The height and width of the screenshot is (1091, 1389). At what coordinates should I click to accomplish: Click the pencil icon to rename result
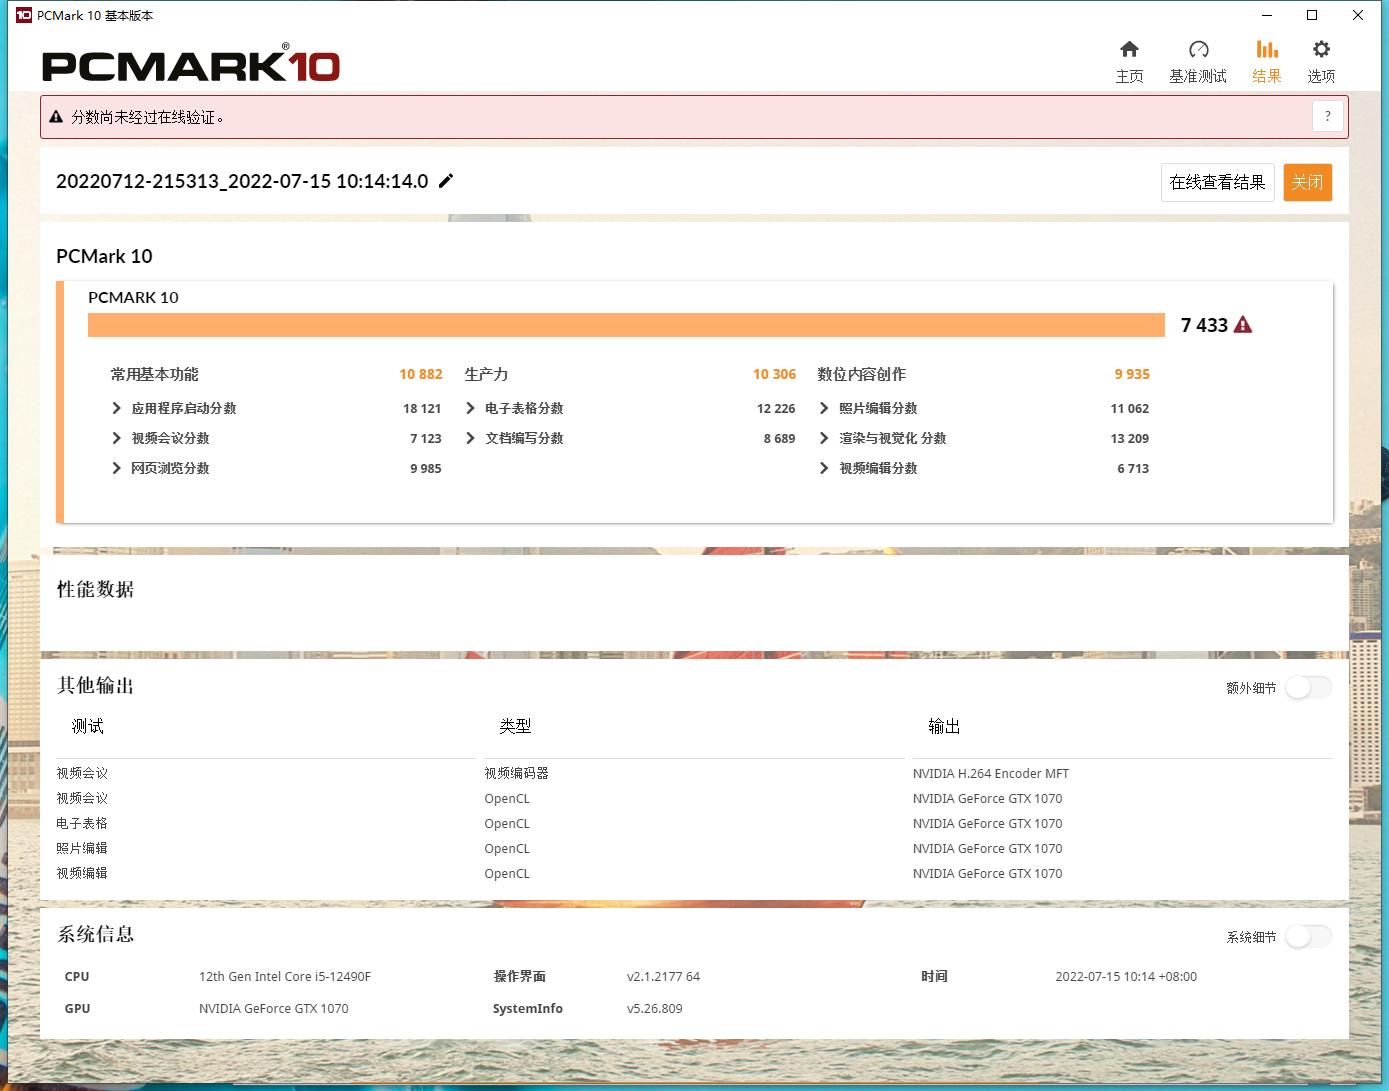446,181
